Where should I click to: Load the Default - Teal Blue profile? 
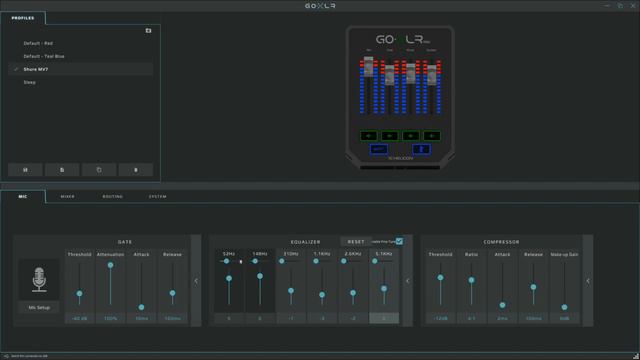[x=81, y=56]
